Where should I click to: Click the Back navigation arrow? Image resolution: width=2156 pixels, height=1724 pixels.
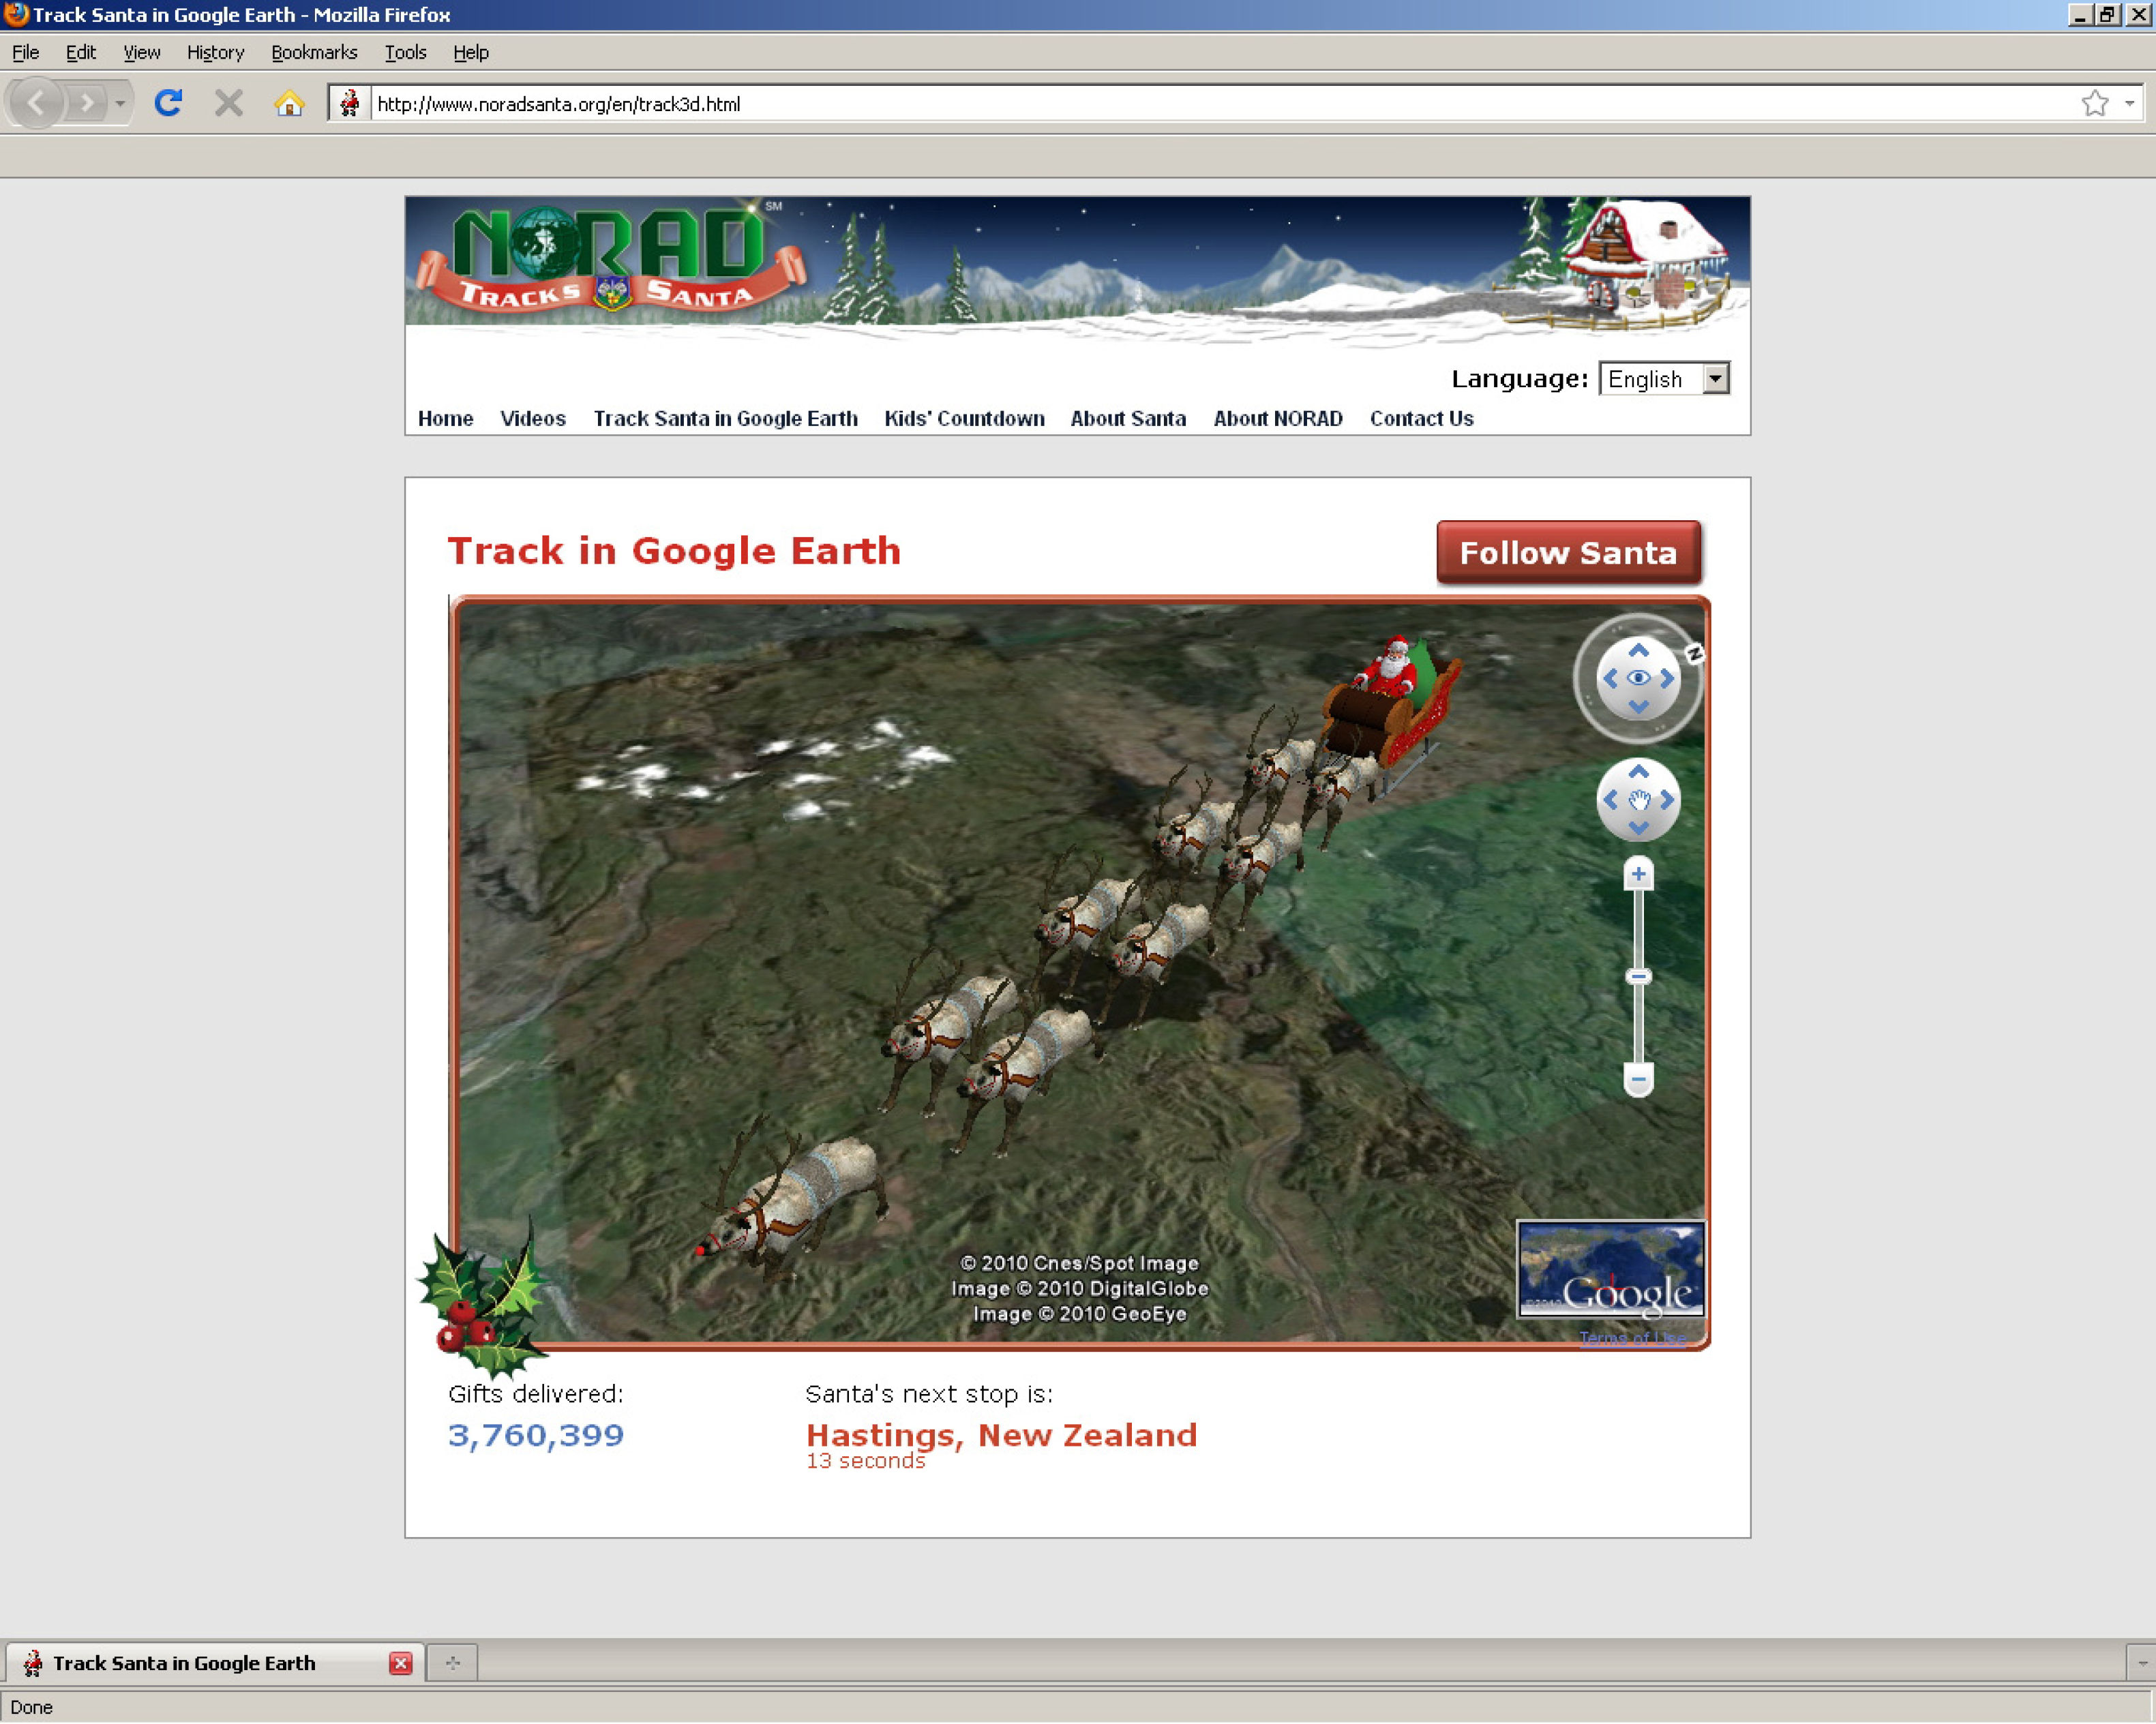(37, 103)
